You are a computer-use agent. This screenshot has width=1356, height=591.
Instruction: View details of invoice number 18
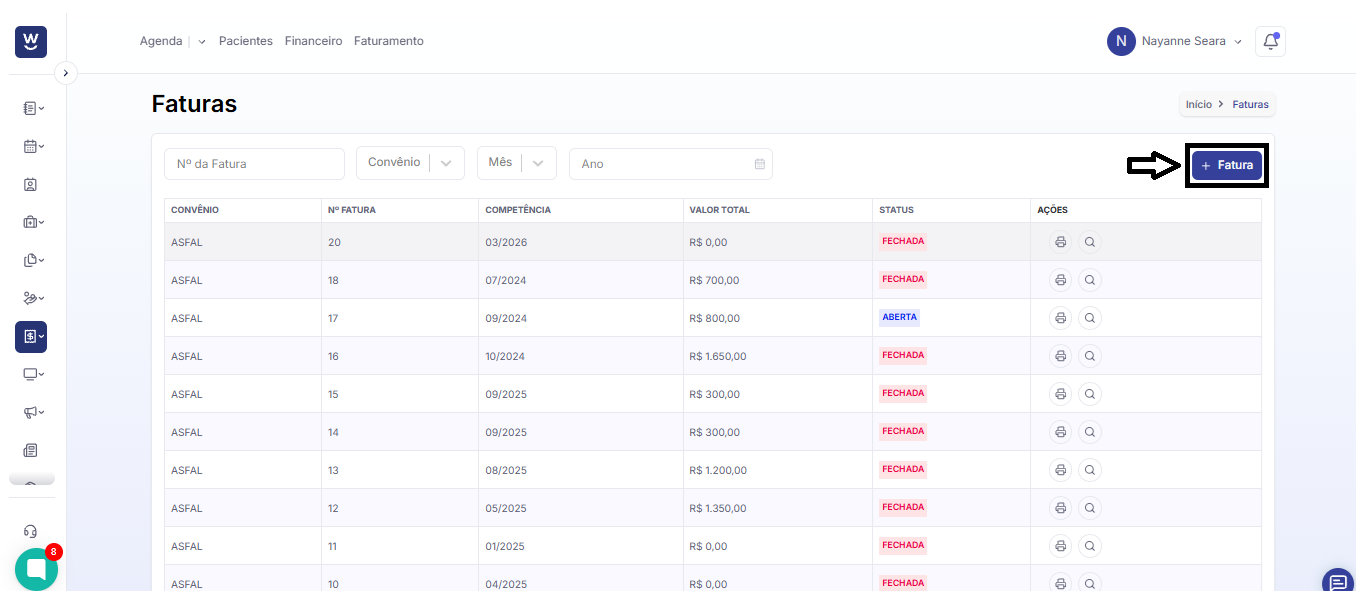pyautogui.click(x=1090, y=280)
